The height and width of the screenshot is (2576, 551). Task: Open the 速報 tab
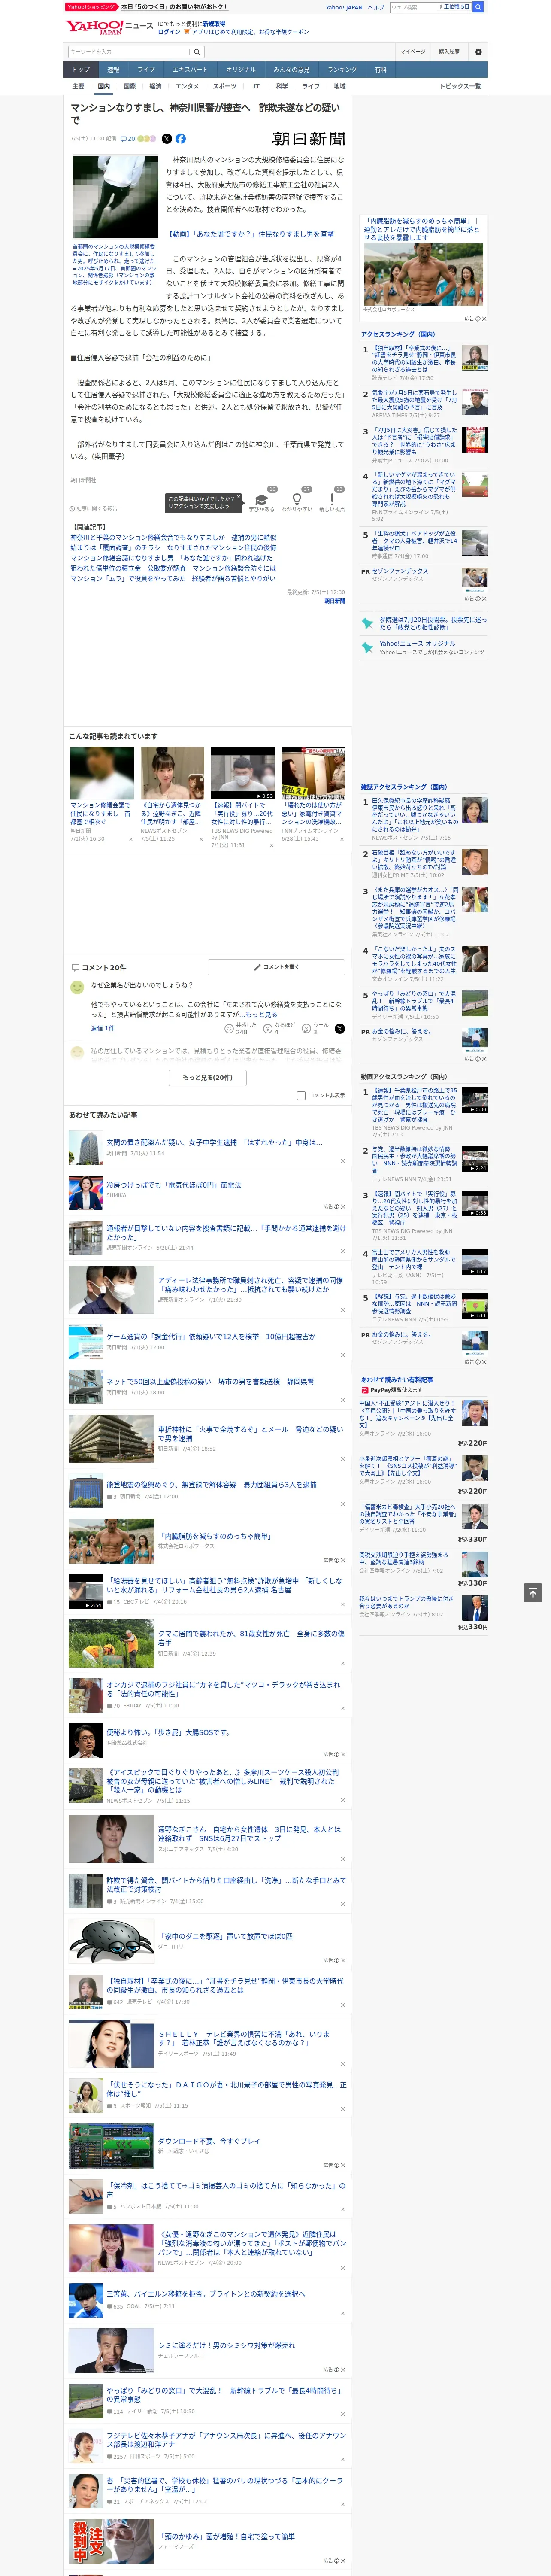tap(113, 70)
